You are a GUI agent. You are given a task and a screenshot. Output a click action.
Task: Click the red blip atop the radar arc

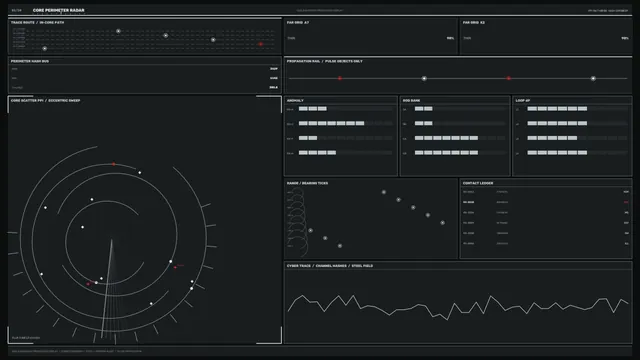point(113,164)
